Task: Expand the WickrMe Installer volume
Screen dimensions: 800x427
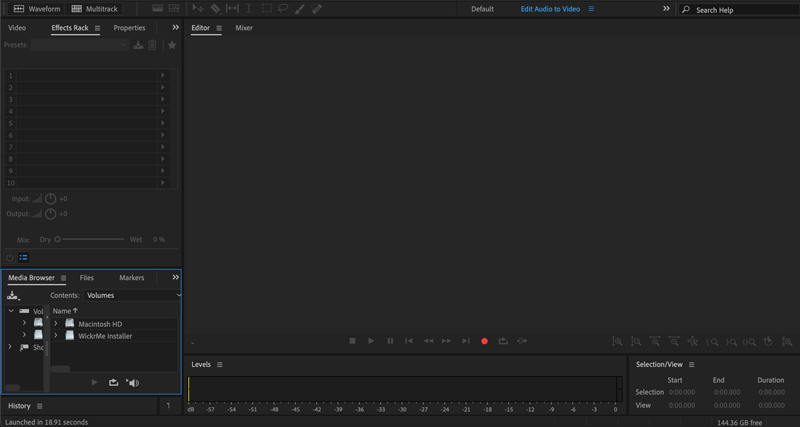Action: (56, 336)
